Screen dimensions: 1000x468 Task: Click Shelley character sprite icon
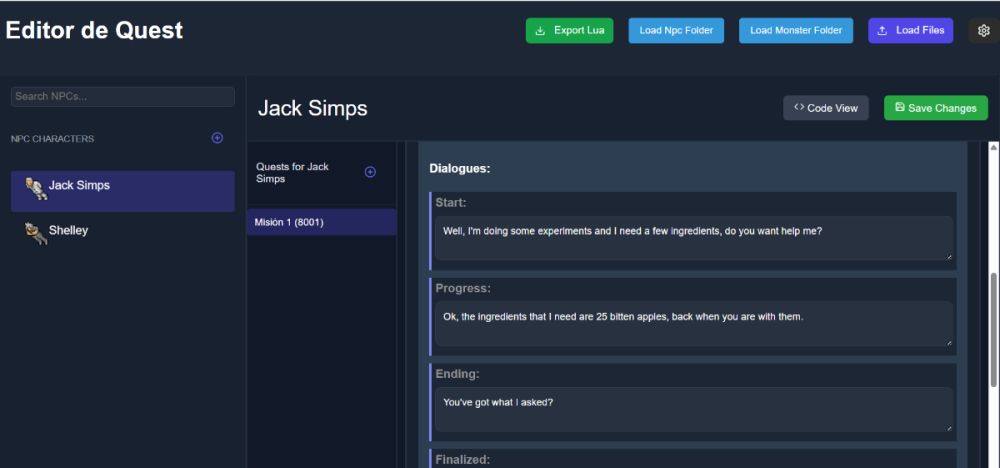tap(36, 233)
